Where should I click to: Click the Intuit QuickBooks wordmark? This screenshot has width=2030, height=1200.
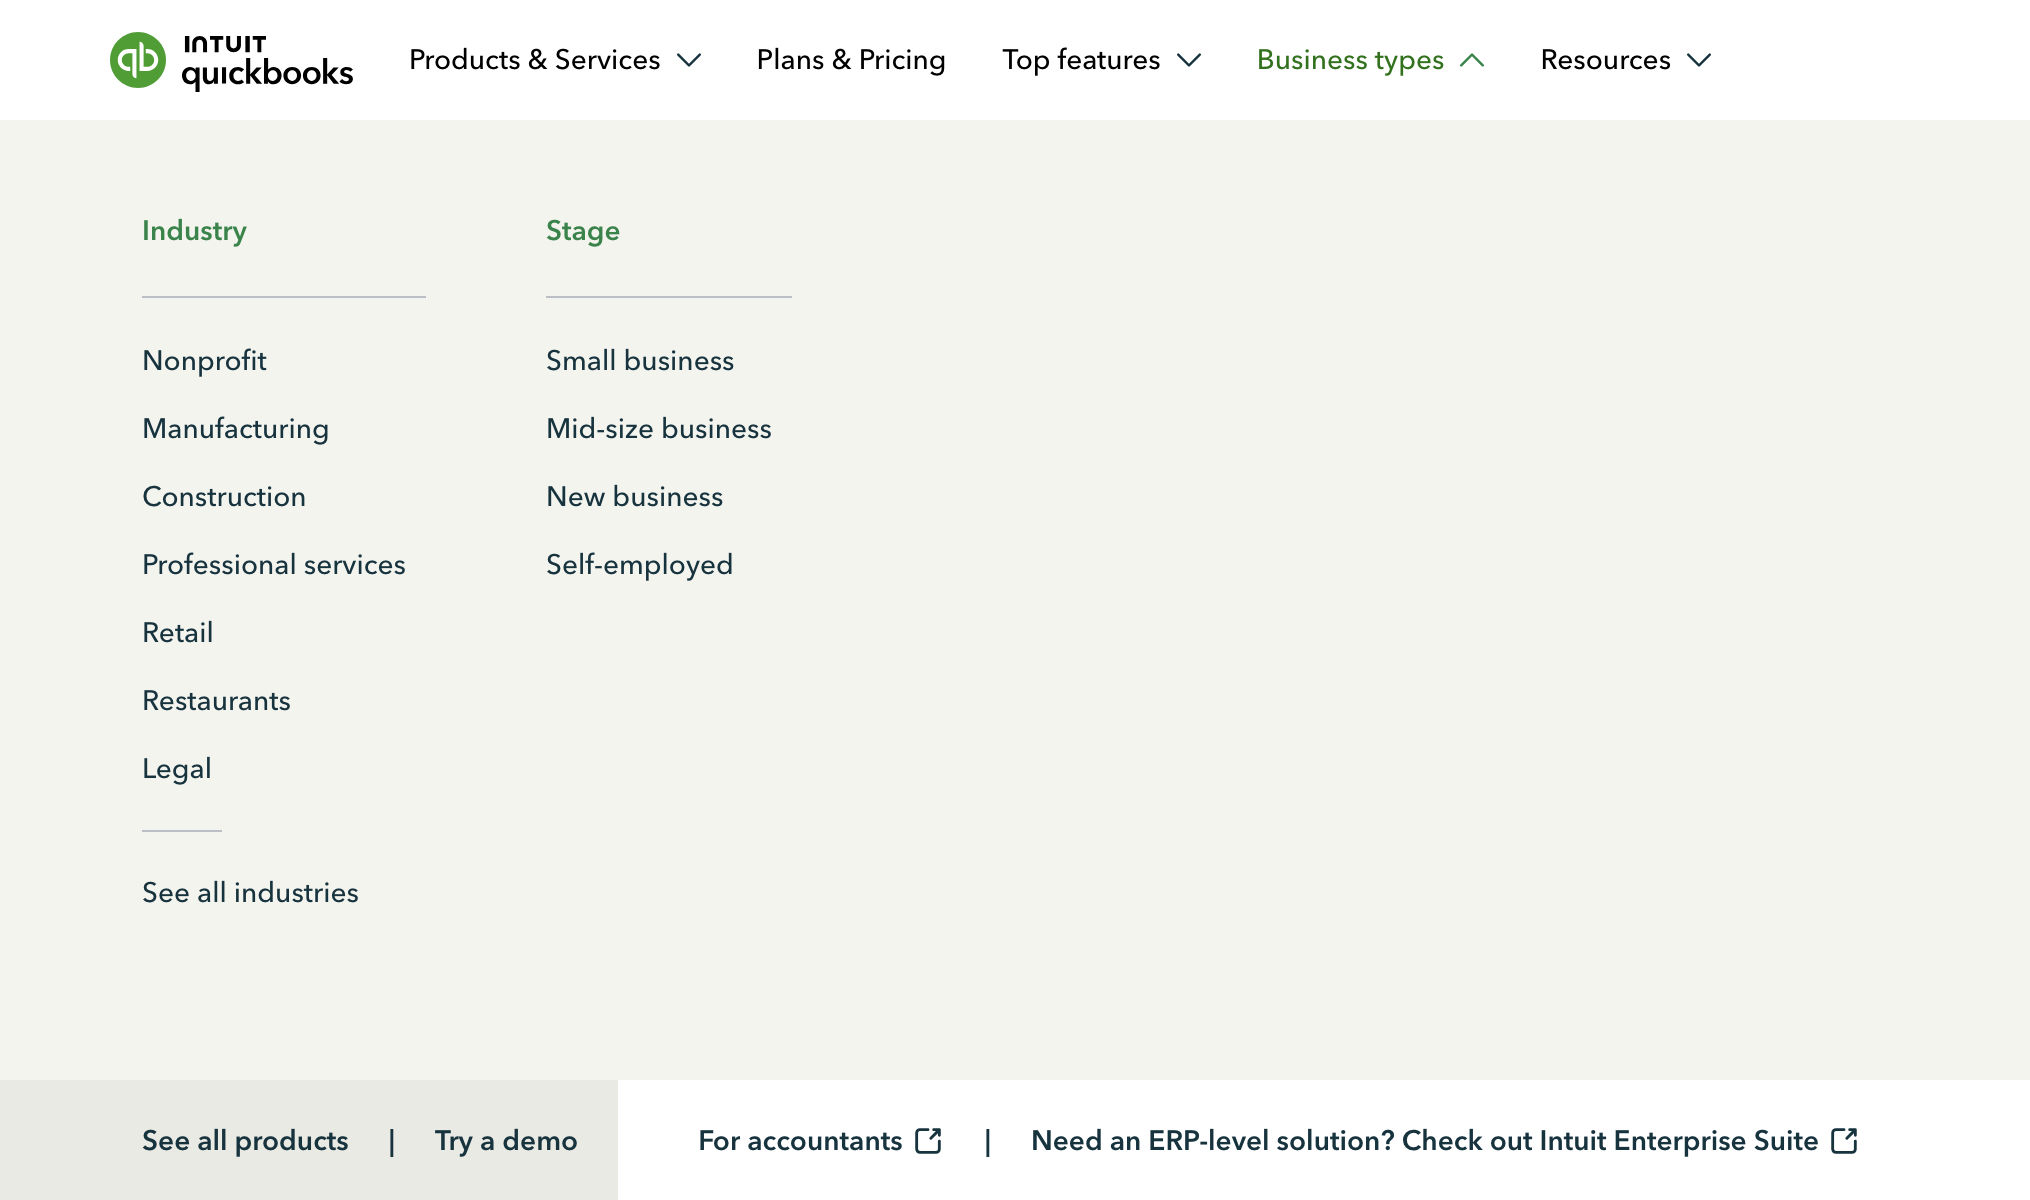[267, 62]
